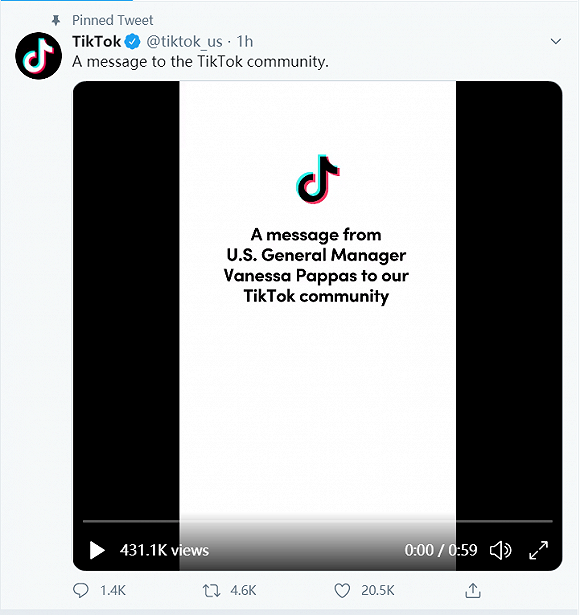Click the TikTok logo inside the video

pyautogui.click(x=318, y=179)
